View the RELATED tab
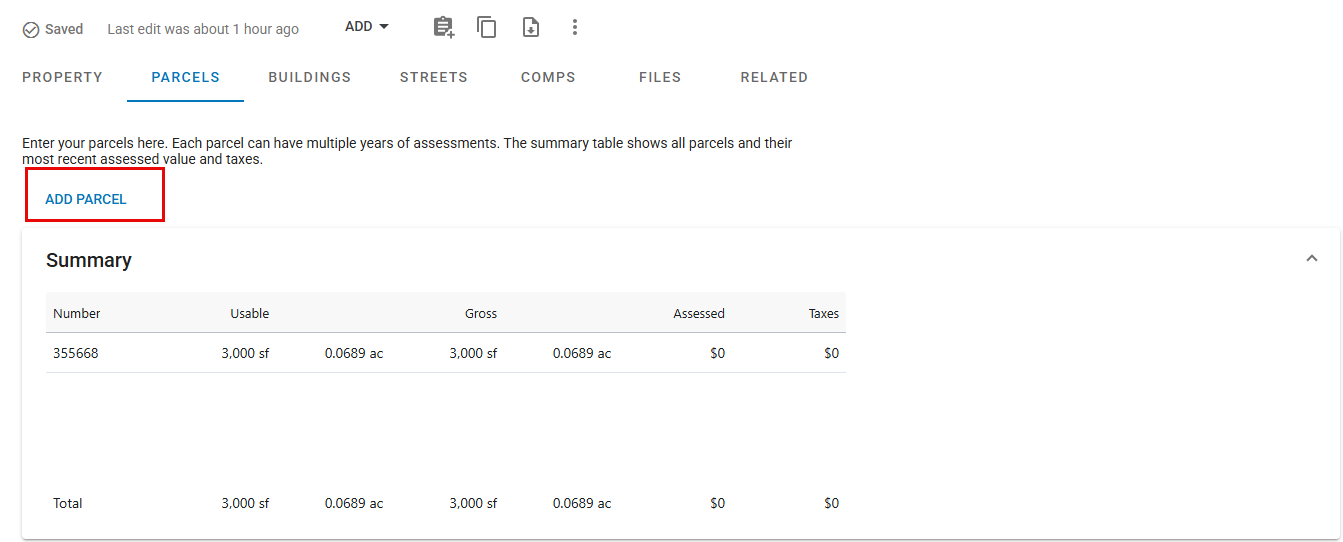The width and height of the screenshot is (1343, 542). 774,77
